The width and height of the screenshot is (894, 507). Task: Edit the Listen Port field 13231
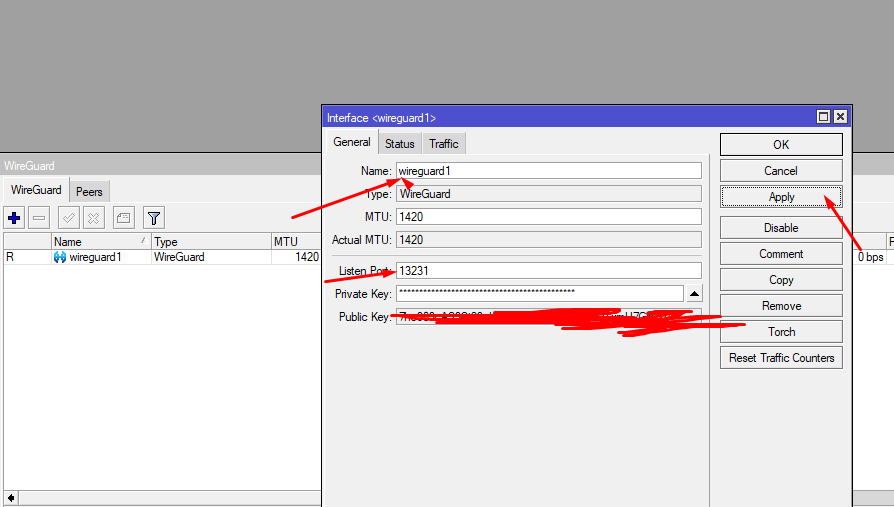coord(549,271)
